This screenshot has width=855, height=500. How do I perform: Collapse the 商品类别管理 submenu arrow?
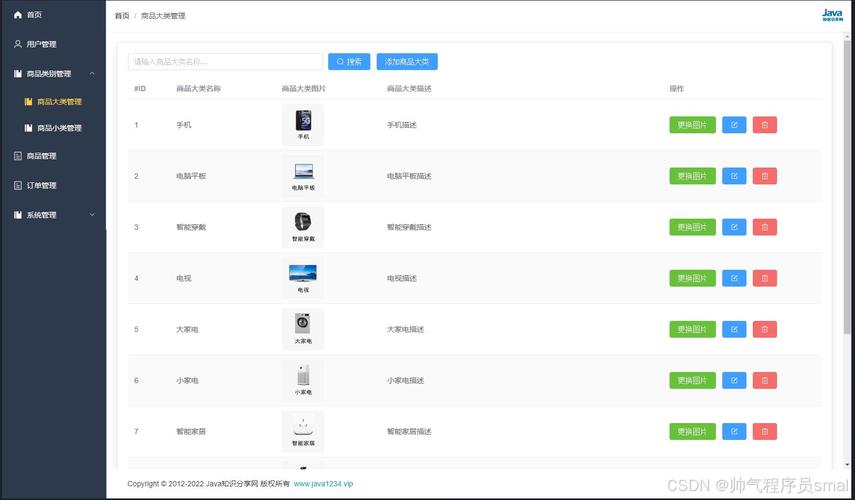92,74
